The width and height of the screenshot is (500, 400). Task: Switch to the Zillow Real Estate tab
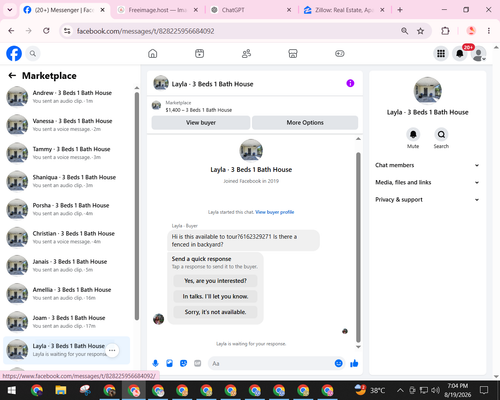tap(345, 10)
